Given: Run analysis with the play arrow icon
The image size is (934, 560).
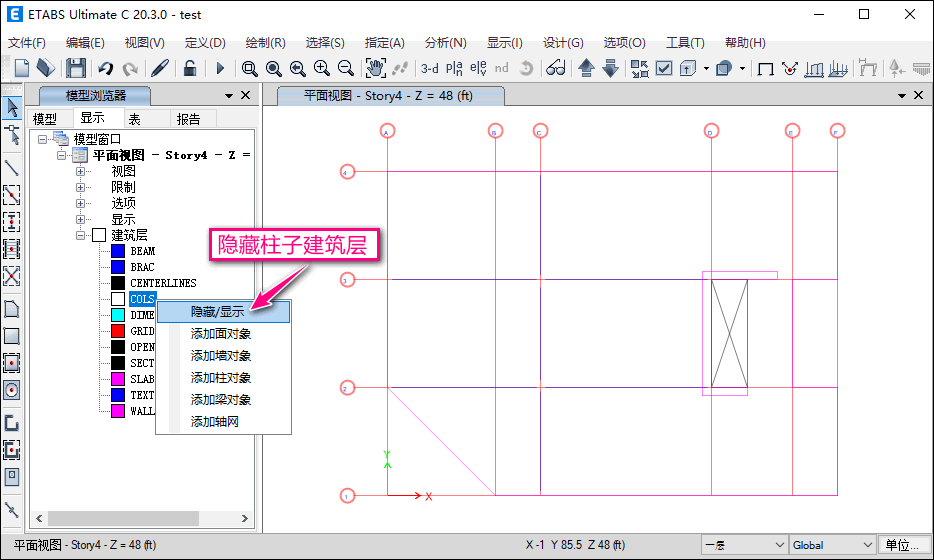Looking at the screenshot, I should (x=220, y=68).
